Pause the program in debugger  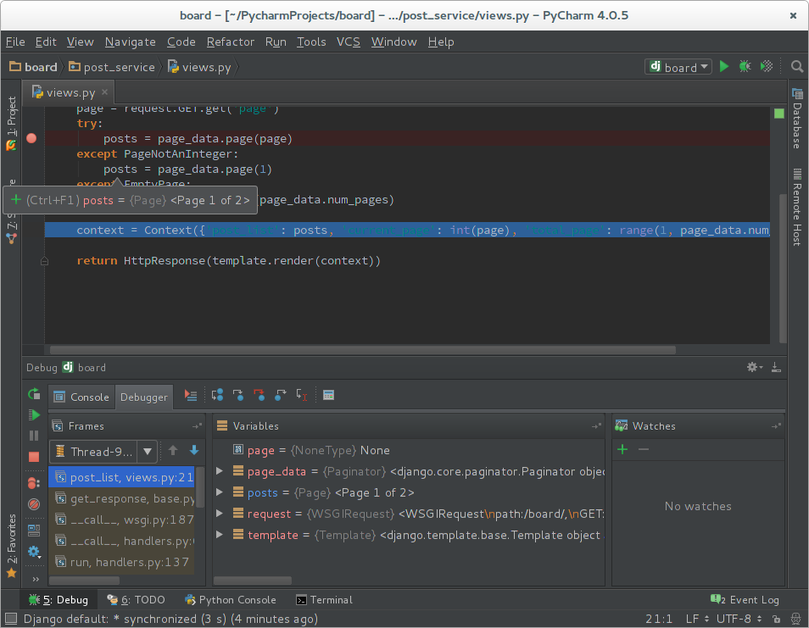coord(34,436)
